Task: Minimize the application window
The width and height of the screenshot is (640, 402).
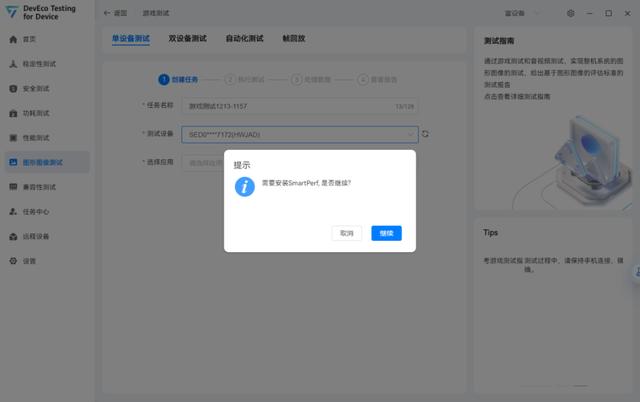Action: tap(589, 13)
